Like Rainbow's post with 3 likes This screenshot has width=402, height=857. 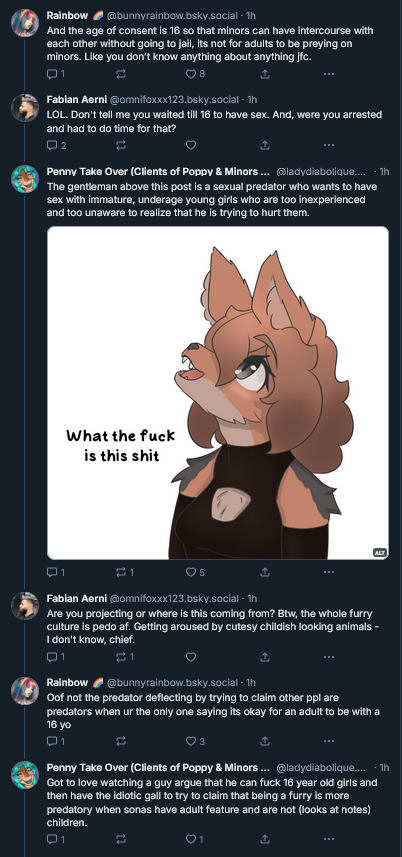(x=195, y=741)
